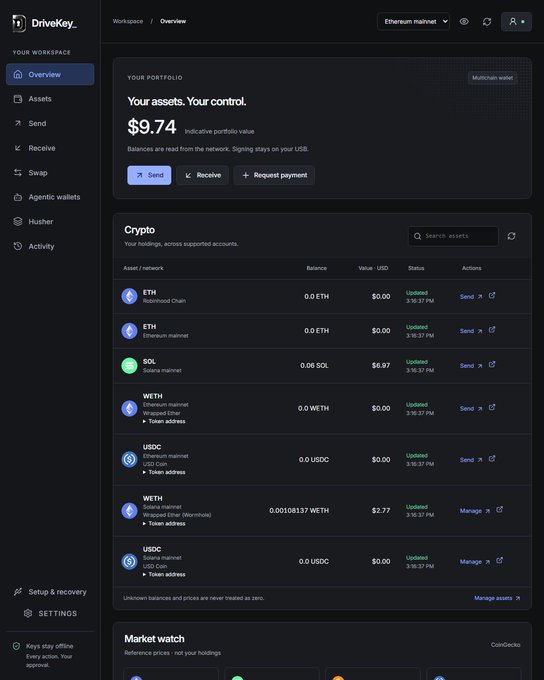The height and width of the screenshot is (680, 544).
Task: Open Husher in the sidebar
Action: coord(50,222)
